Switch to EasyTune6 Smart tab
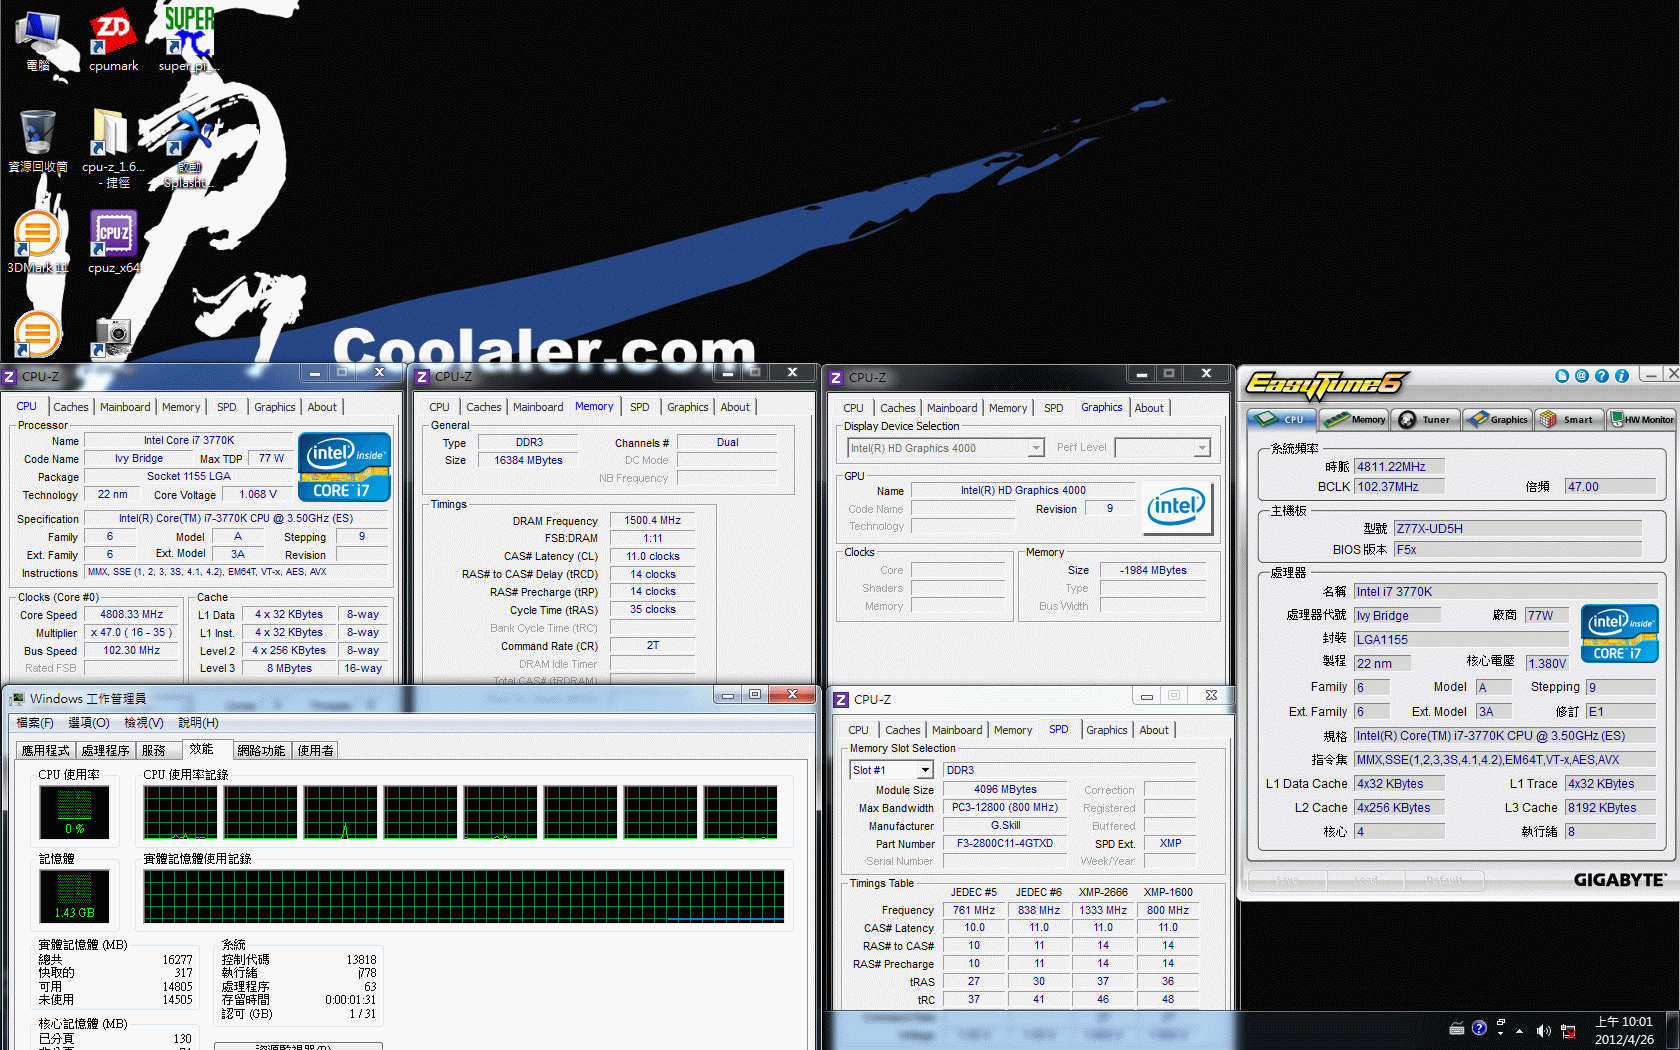The width and height of the screenshot is (1680, 1050). pyautogui.click(x=1569, y=419)
